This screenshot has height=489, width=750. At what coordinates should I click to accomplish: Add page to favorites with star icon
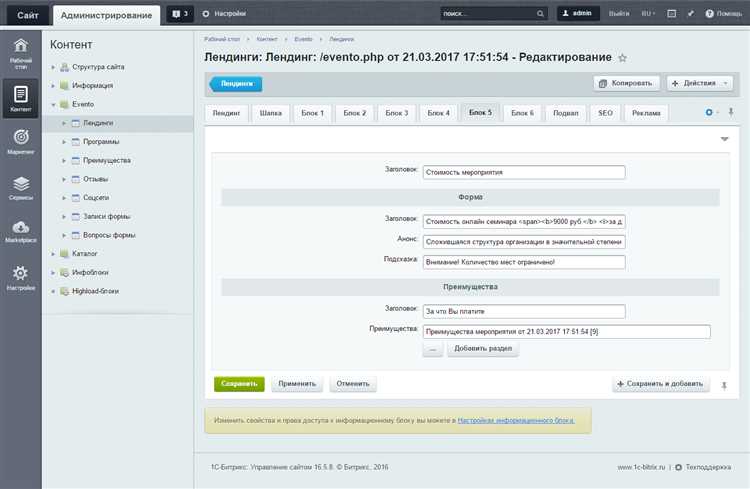coord(622,58)
